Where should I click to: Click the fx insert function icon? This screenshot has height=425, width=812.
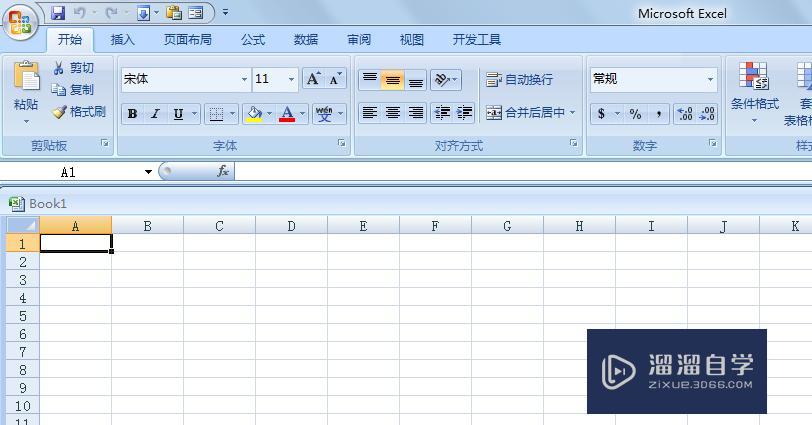(223, 171)
